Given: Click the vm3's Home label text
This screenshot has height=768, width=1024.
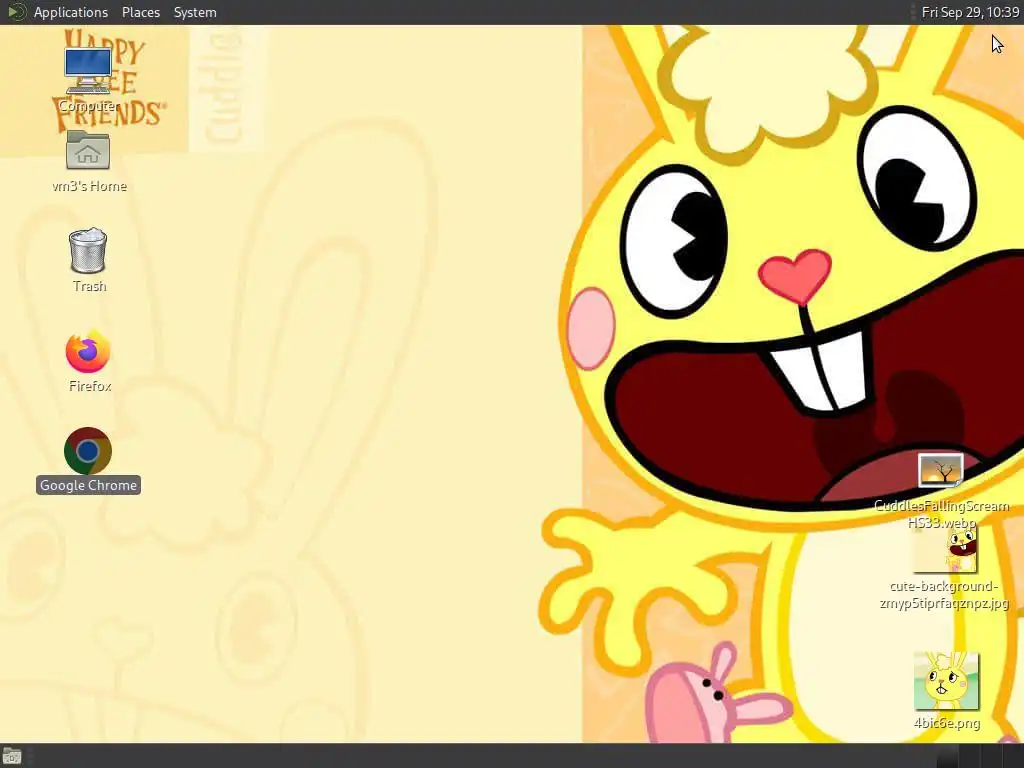Looking at the screenshot, I should click(89, 186).
